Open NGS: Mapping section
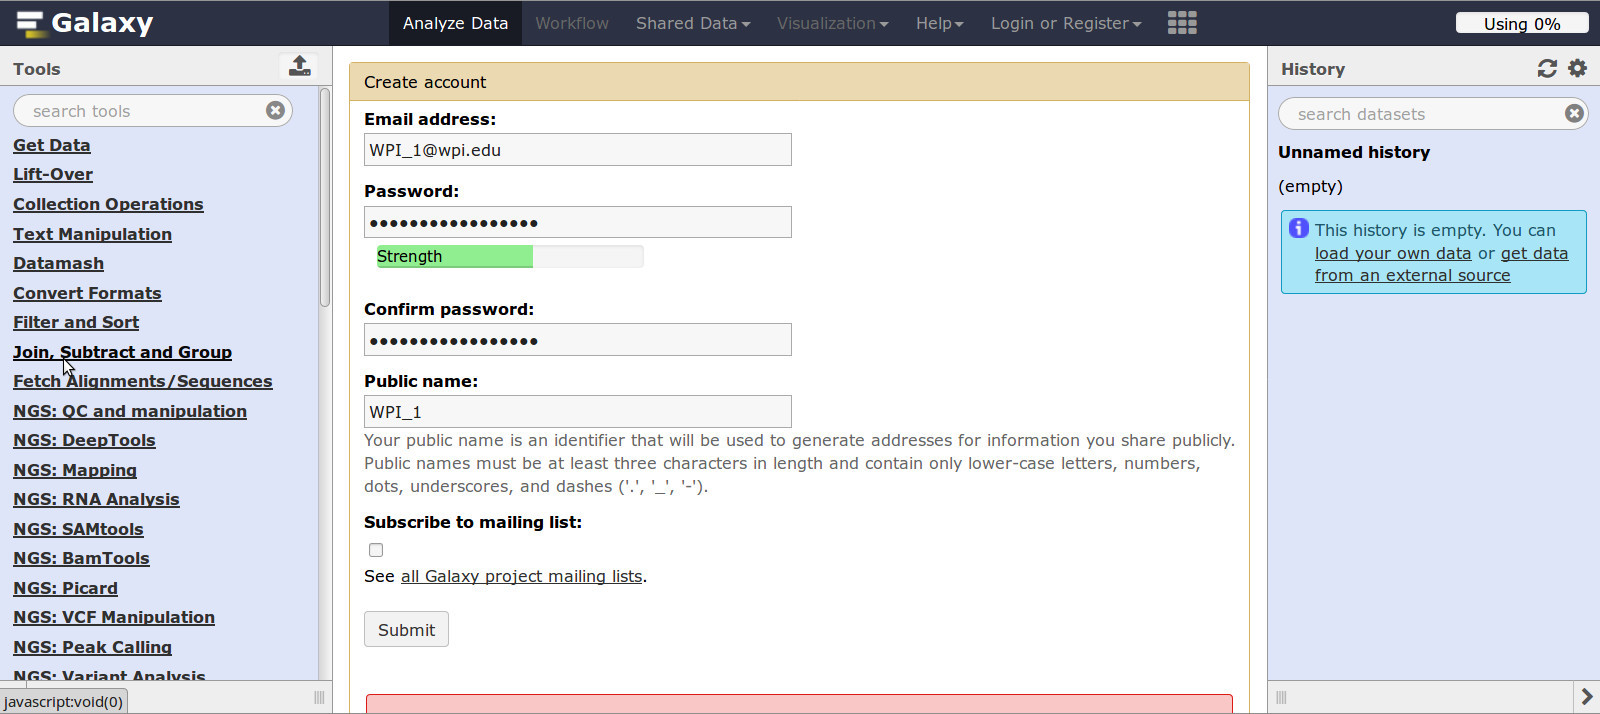Image resolution: width=1600 pixels, height=714 pixels. (x=75, y=470)
